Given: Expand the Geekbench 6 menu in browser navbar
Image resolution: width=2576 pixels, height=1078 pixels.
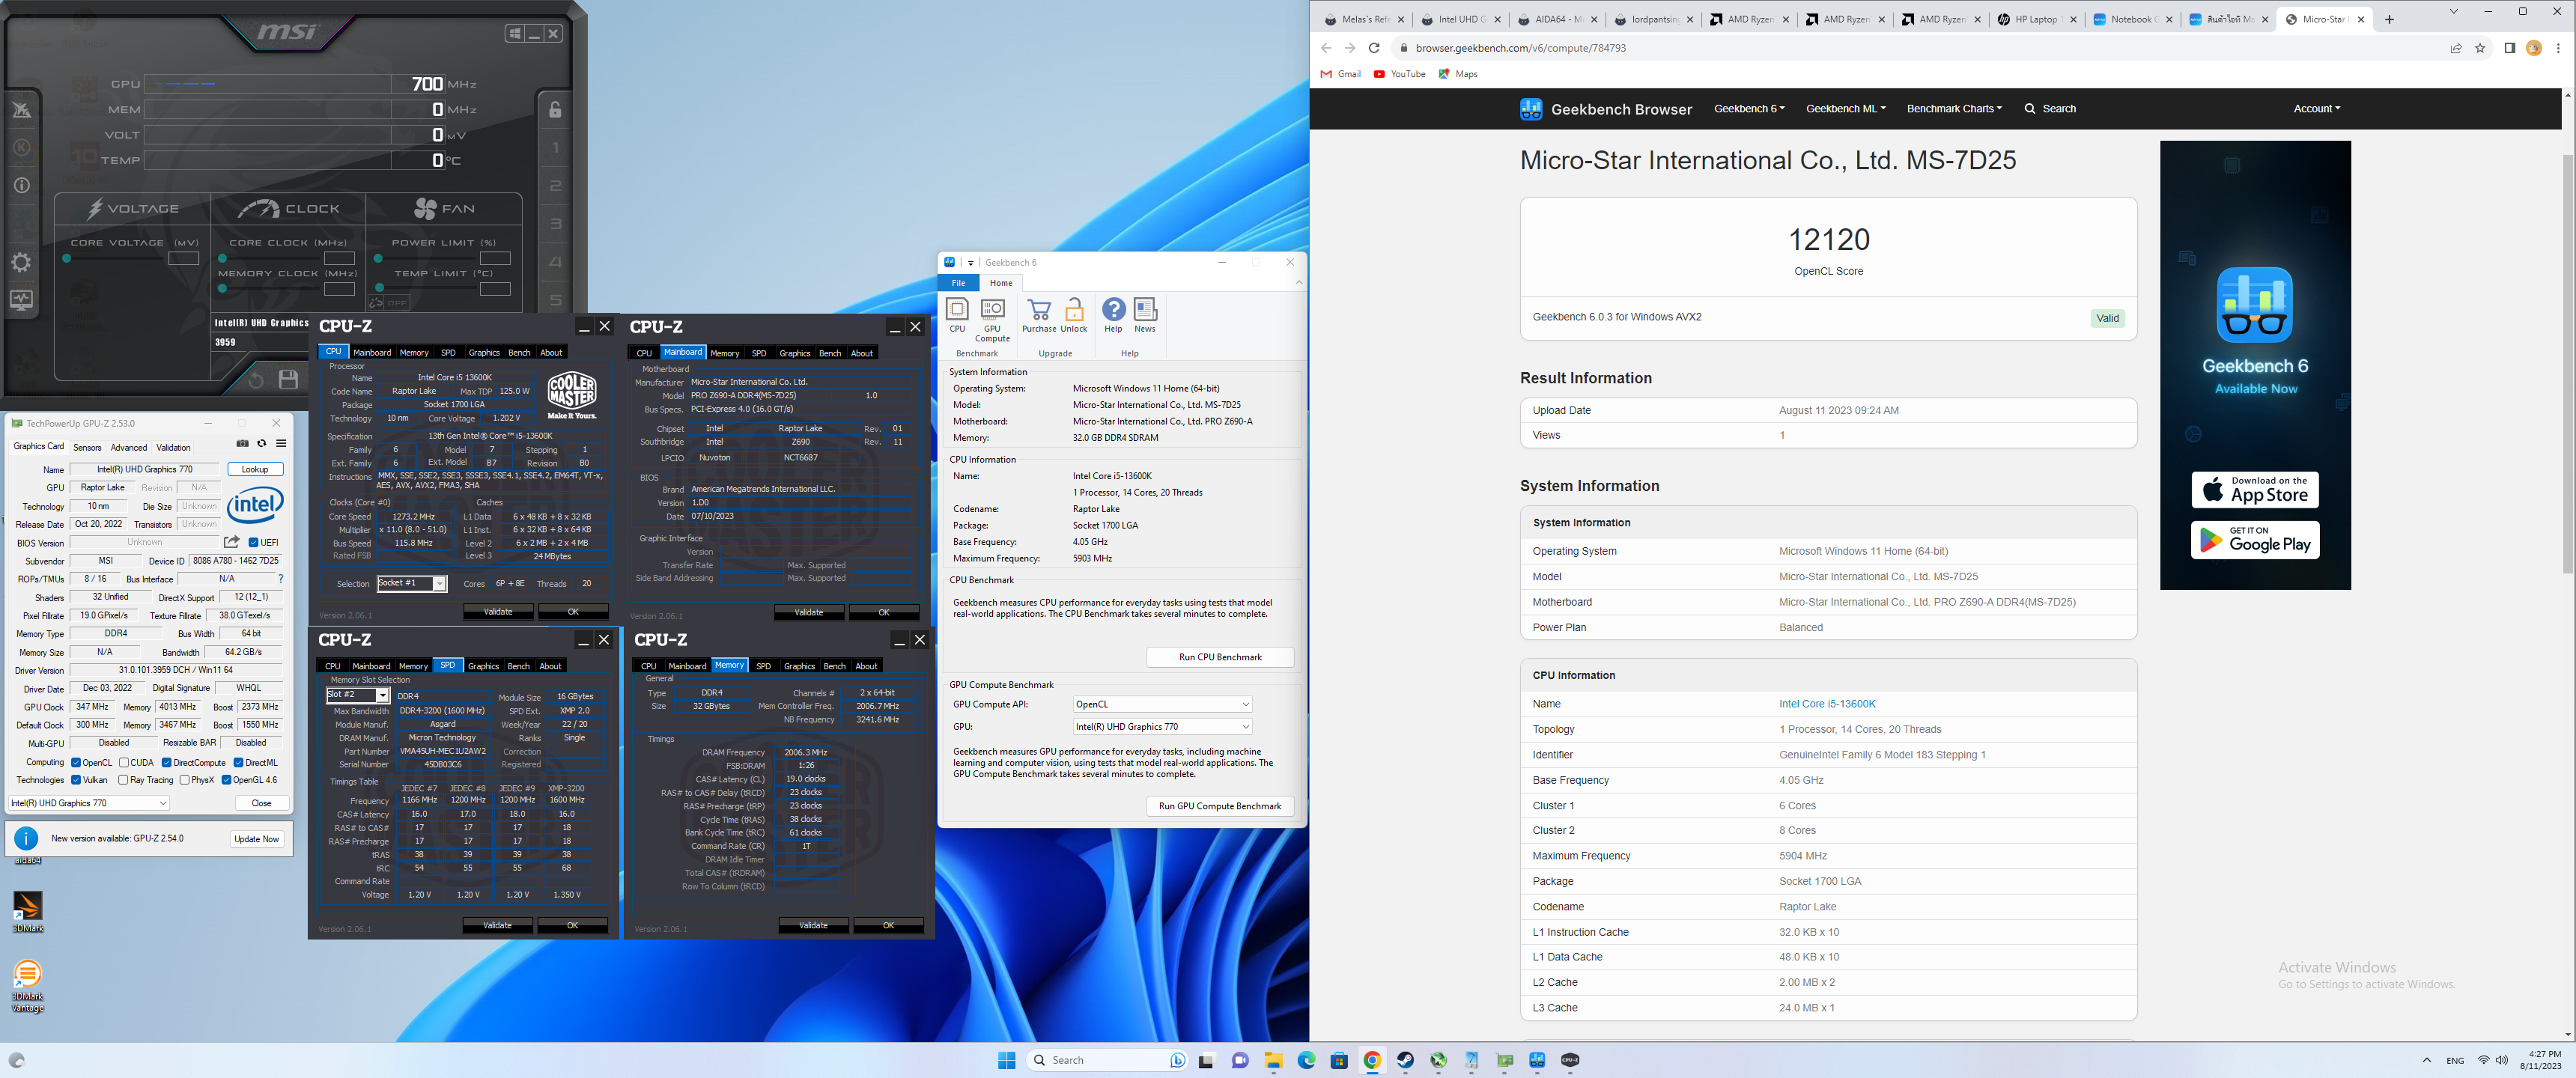Looking at the screenshot, I should click(1749, 109).
